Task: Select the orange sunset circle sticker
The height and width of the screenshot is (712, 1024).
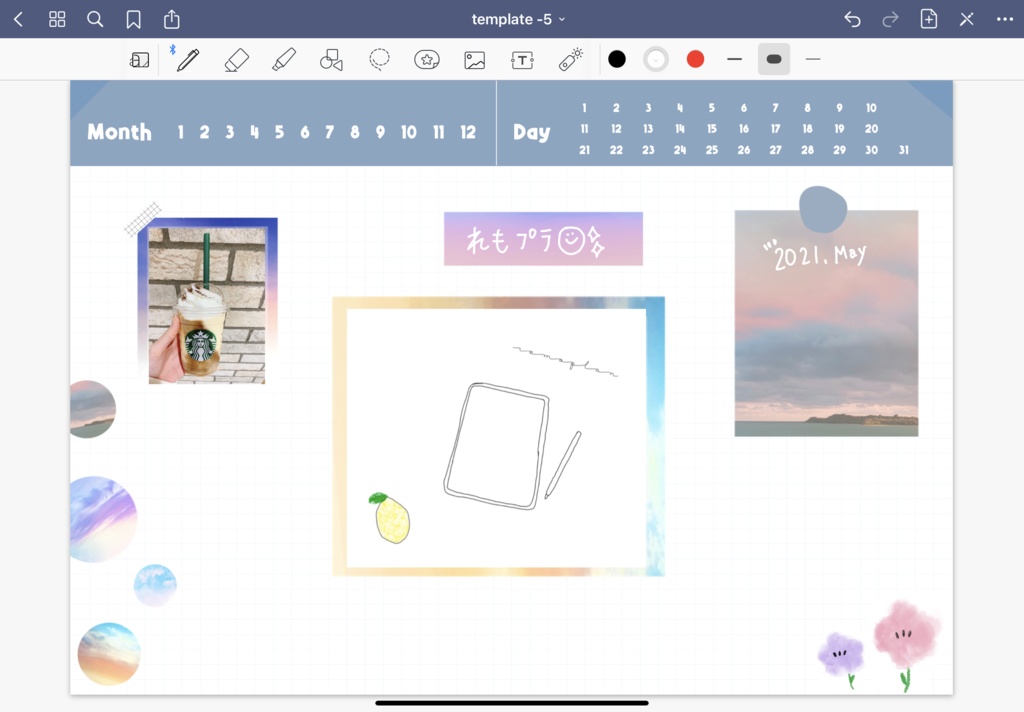Action: (x=109, y=654)
